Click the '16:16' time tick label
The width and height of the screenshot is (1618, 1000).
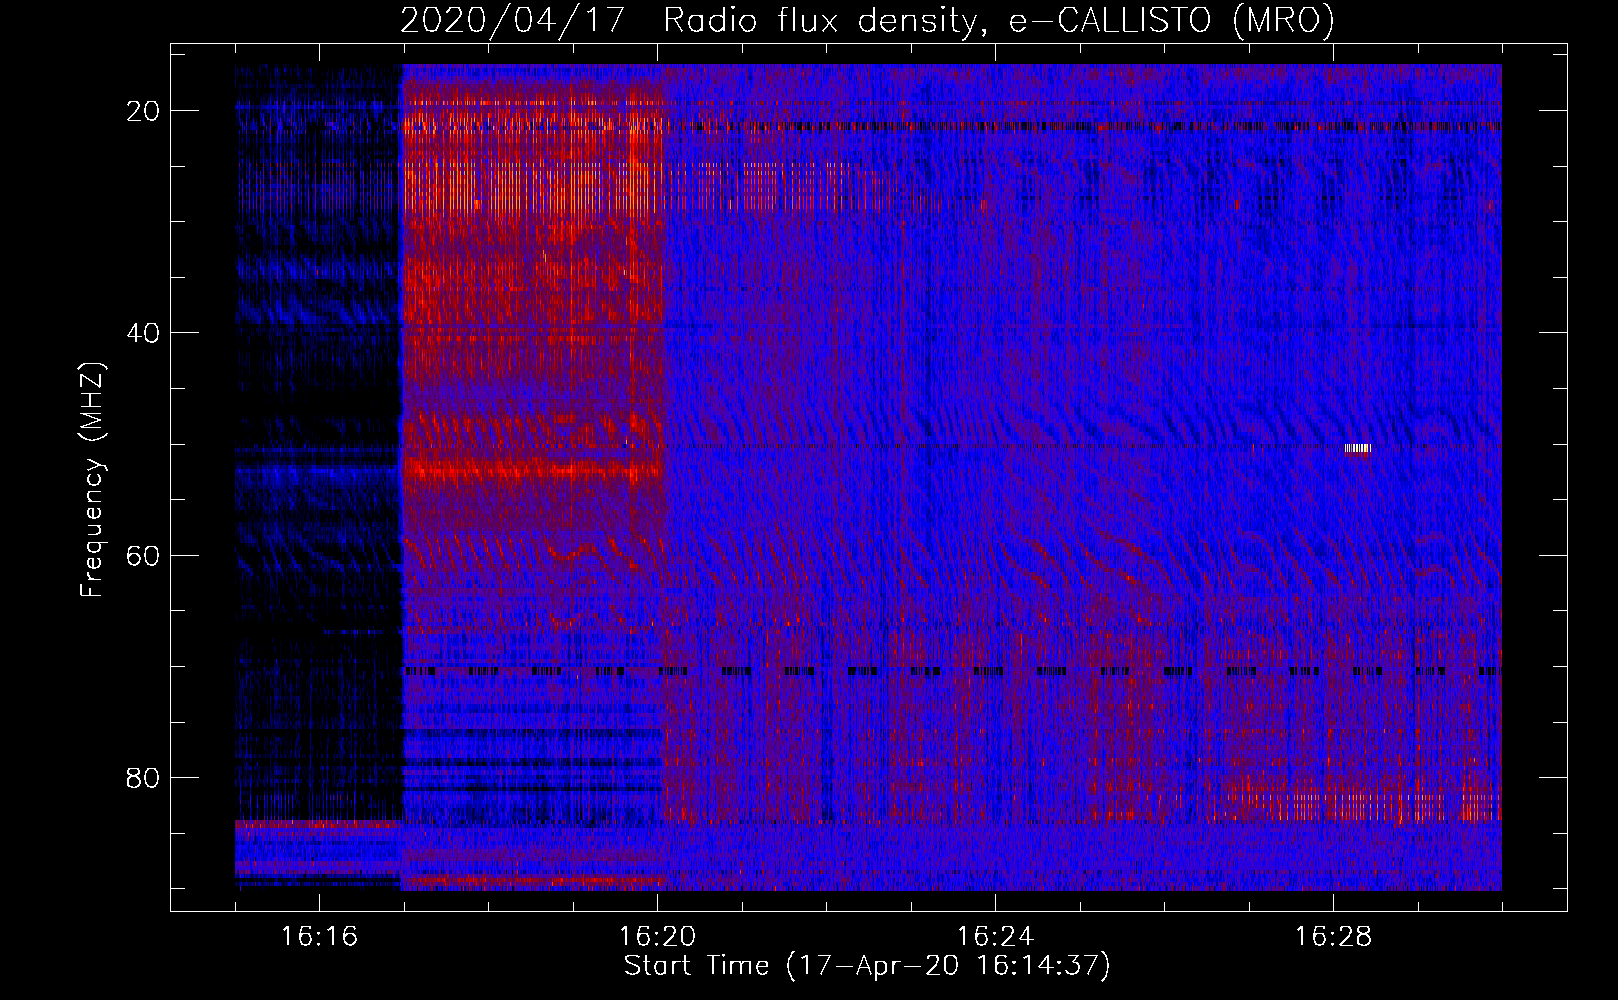point(319,936)
